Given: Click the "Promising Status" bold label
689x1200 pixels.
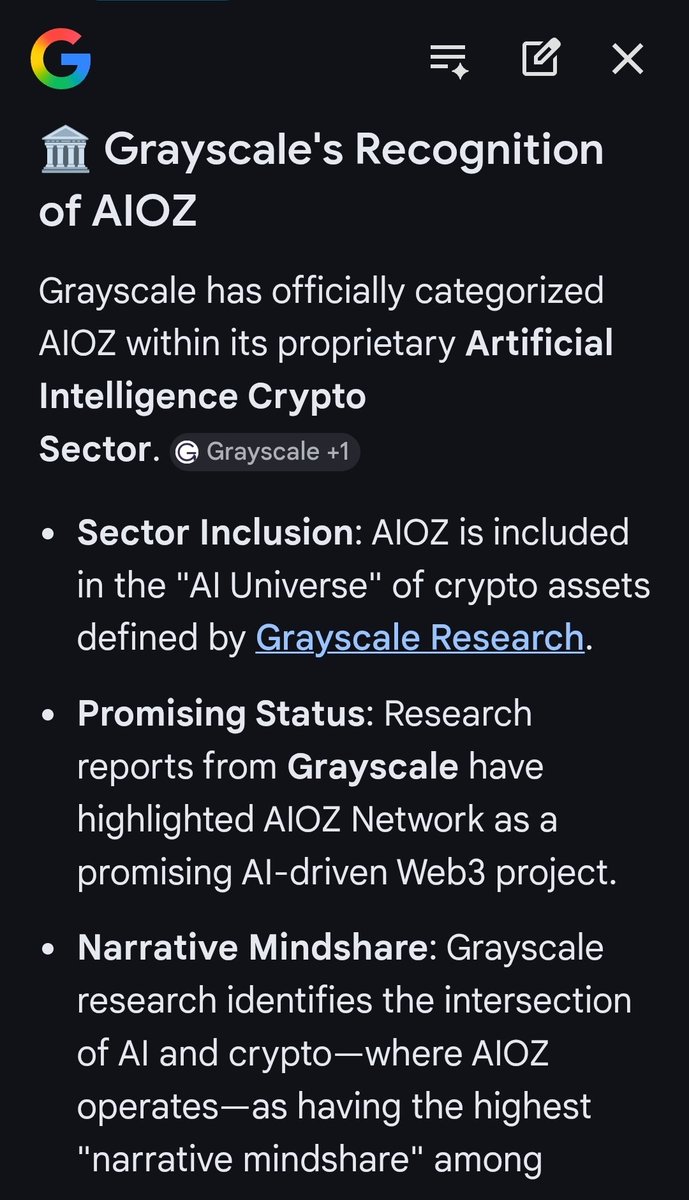Looking at the screenshot, I should point(221,714).
